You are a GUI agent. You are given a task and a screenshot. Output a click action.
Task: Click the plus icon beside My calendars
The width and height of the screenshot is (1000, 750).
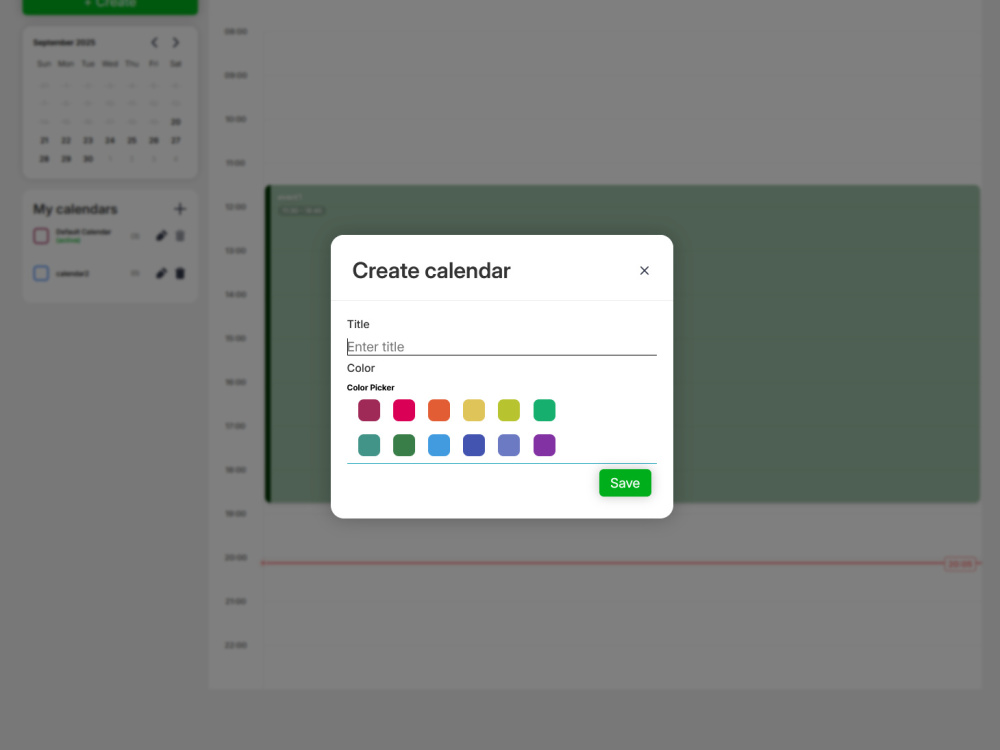click(x=180, y=209)
